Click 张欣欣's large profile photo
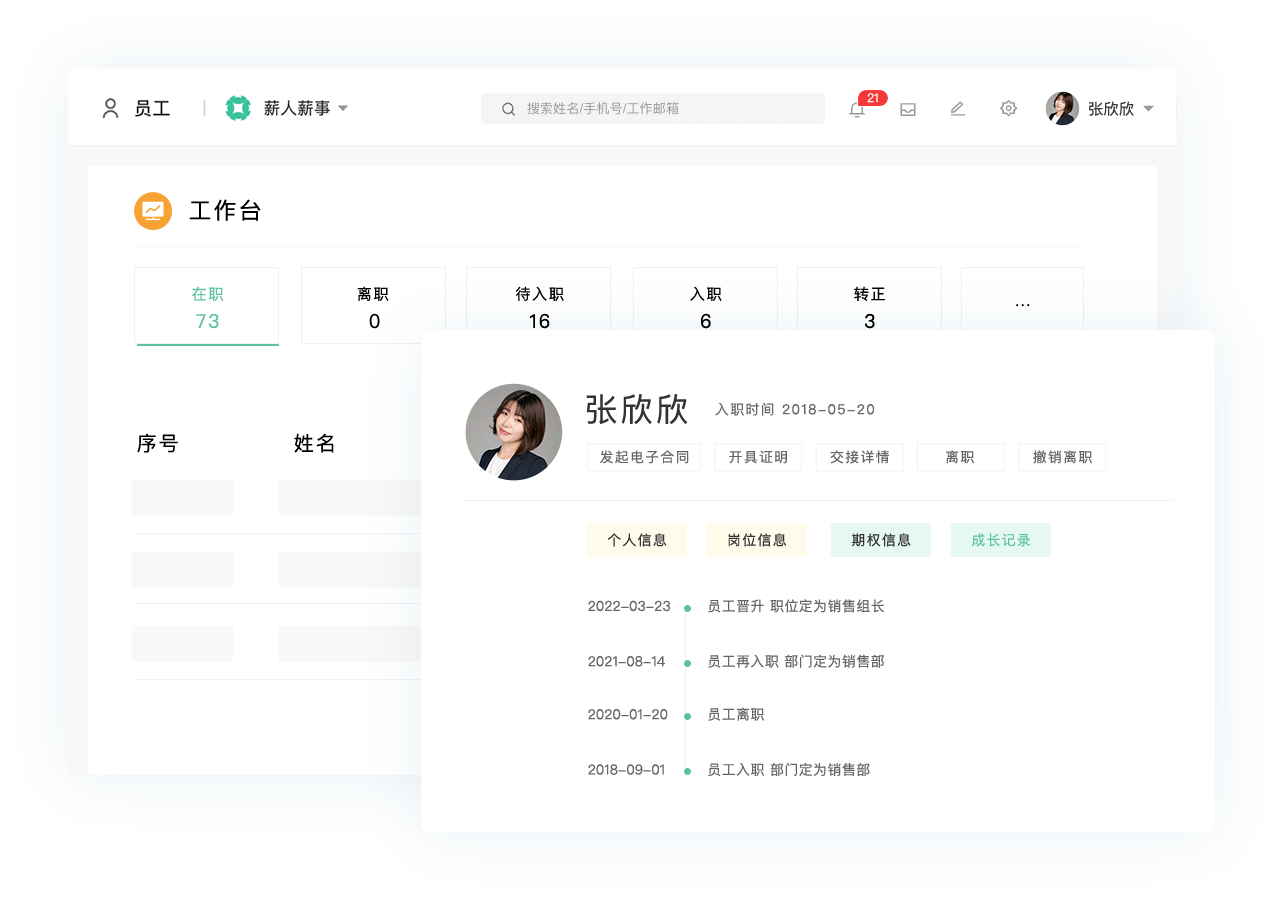The width and height of the screenshot is (1283, 900). point(513,432)
